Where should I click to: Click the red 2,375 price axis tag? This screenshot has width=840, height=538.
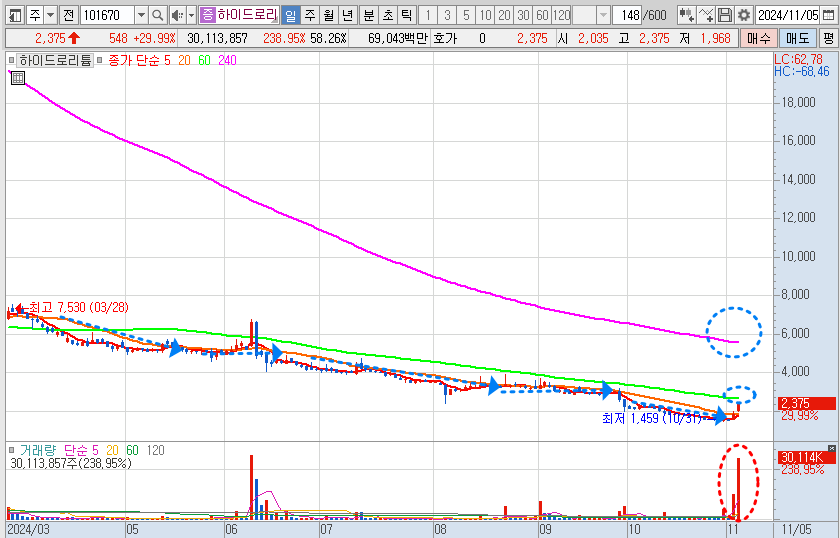805,404
